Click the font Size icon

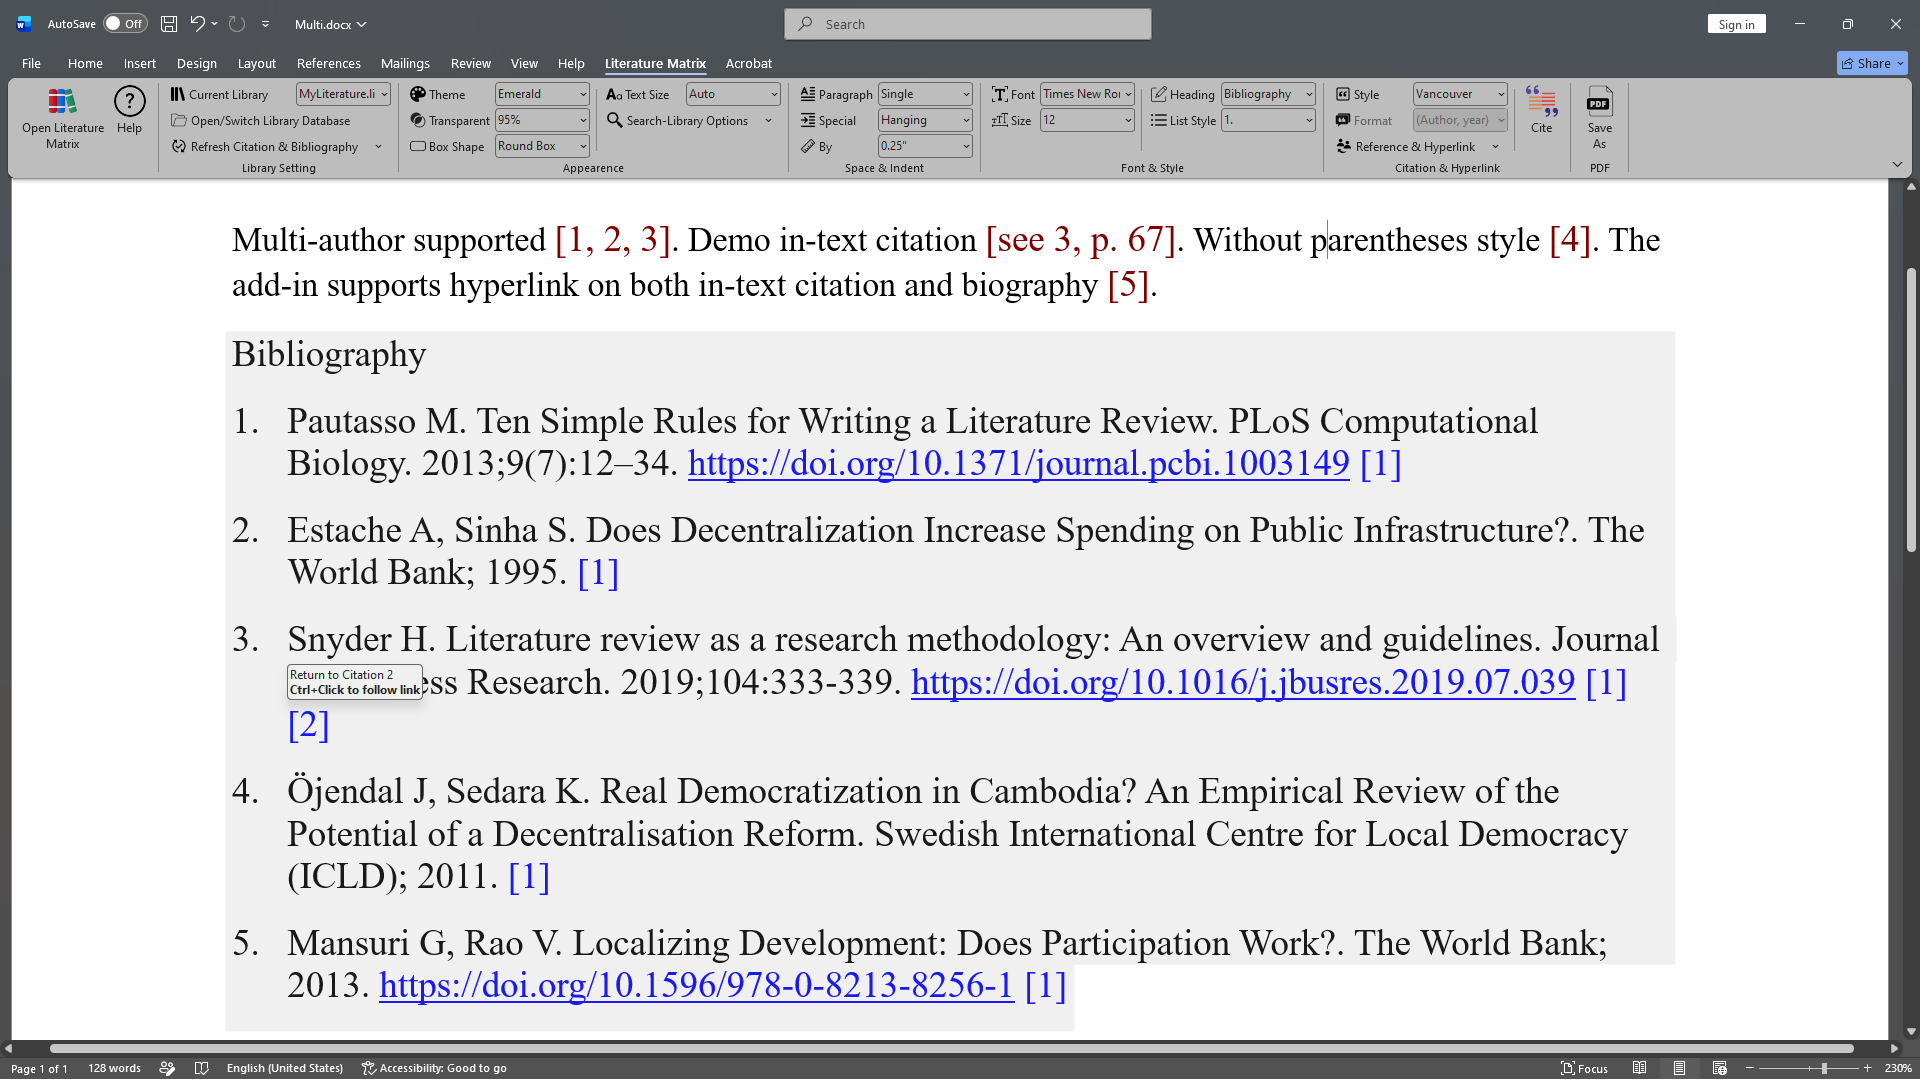(x=1000, y=120)
